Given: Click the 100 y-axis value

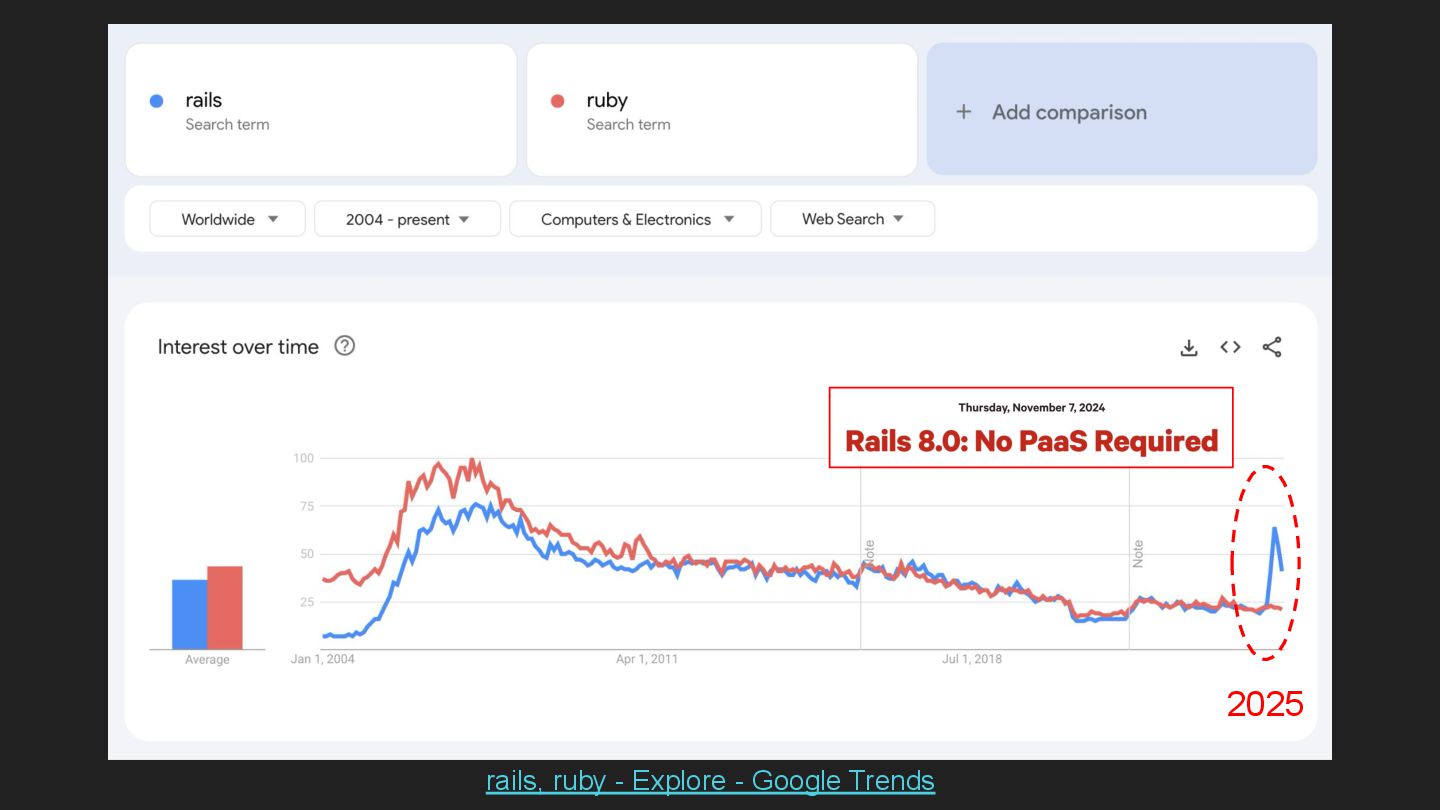Looking at the screenshot, I should click(303, 458).
